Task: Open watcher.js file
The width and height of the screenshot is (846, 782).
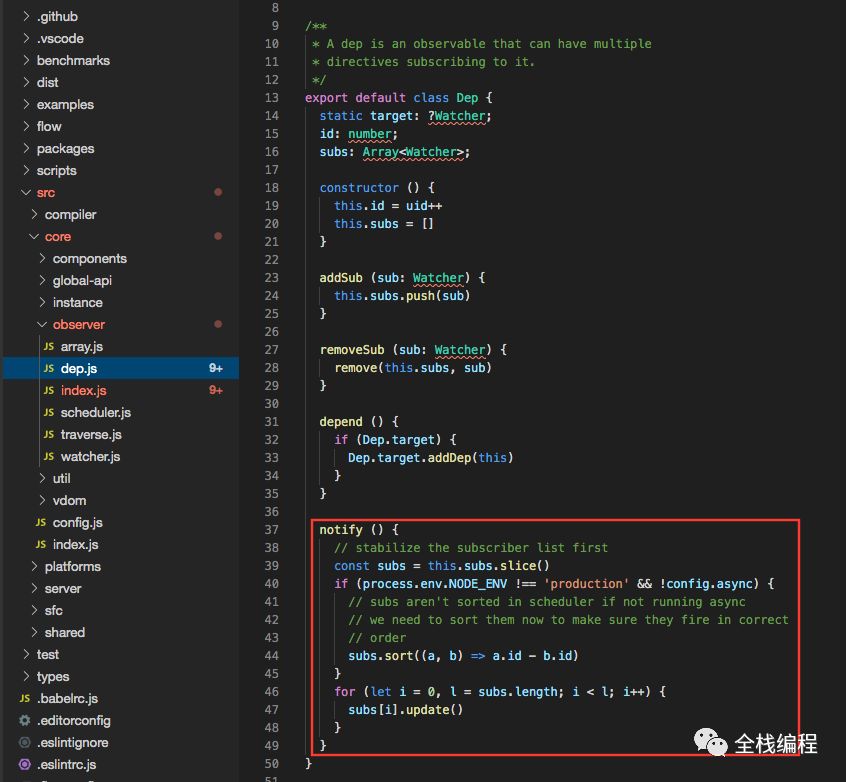Action: 90,457
